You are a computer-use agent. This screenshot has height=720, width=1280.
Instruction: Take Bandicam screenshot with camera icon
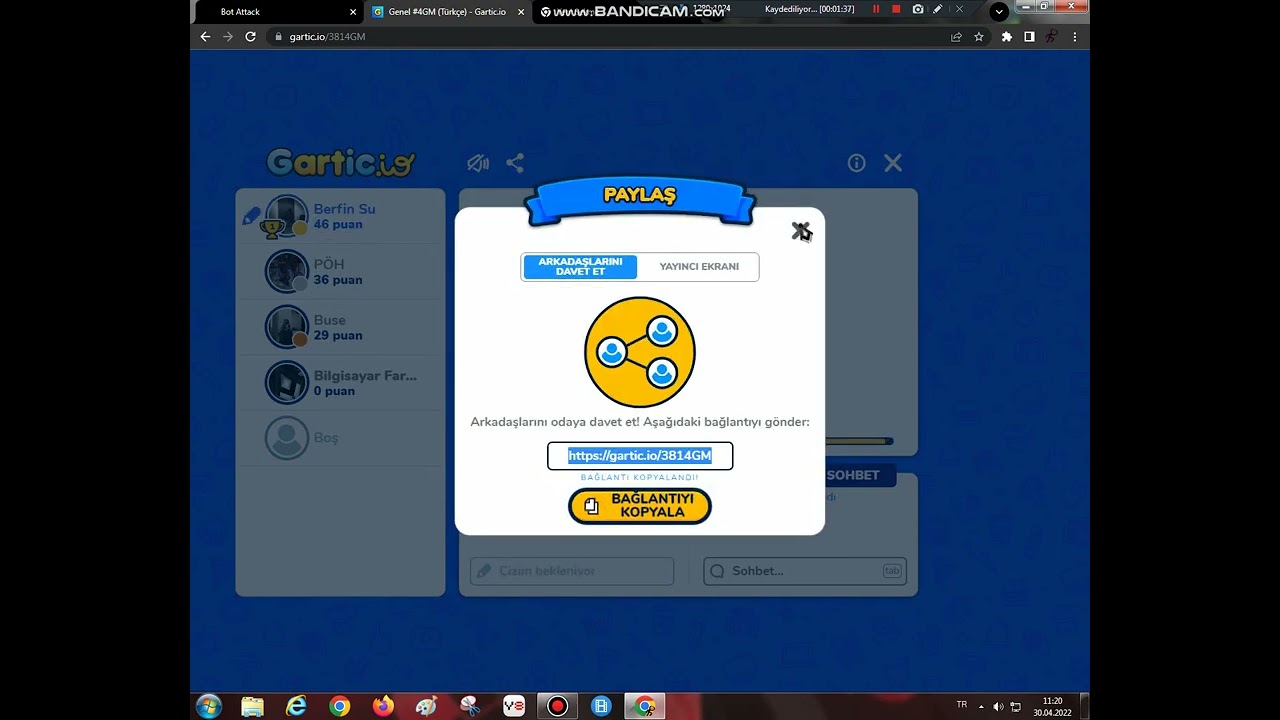[918, 9]
